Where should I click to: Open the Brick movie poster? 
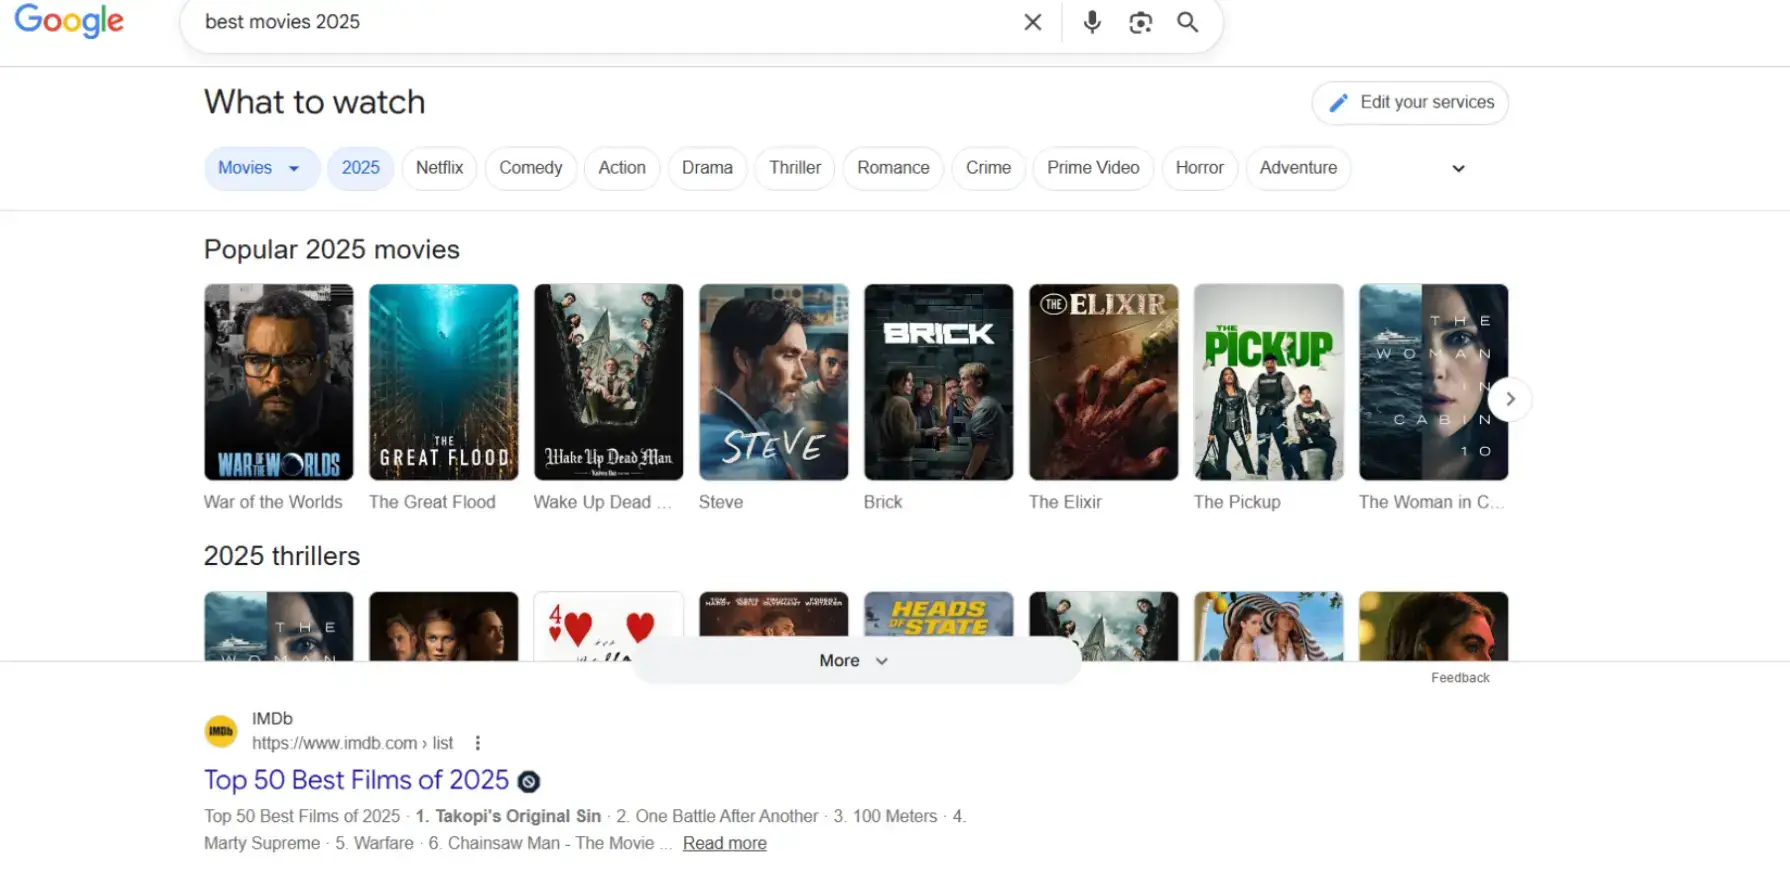(939, 382)
